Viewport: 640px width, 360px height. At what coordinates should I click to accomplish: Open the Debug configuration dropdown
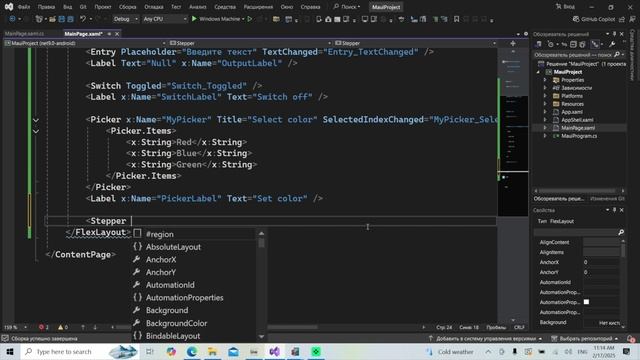tap(125, 19)
